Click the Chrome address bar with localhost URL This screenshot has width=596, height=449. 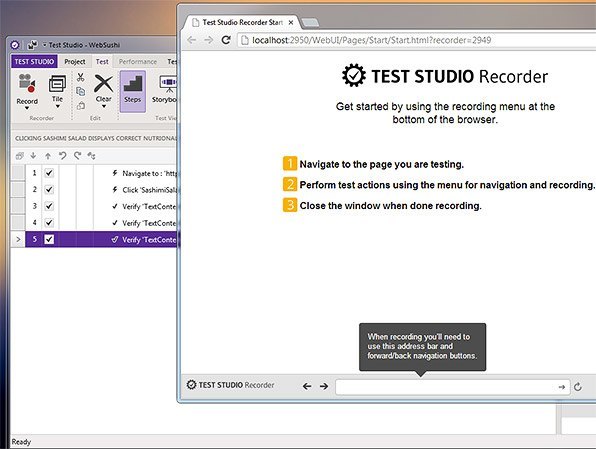tap(417, 40)
